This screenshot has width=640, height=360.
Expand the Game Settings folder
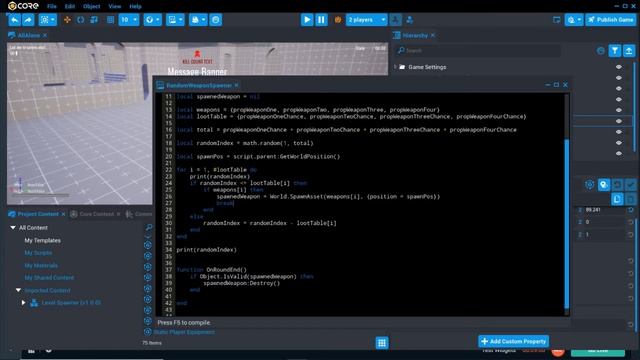click(x=395, y=67)
